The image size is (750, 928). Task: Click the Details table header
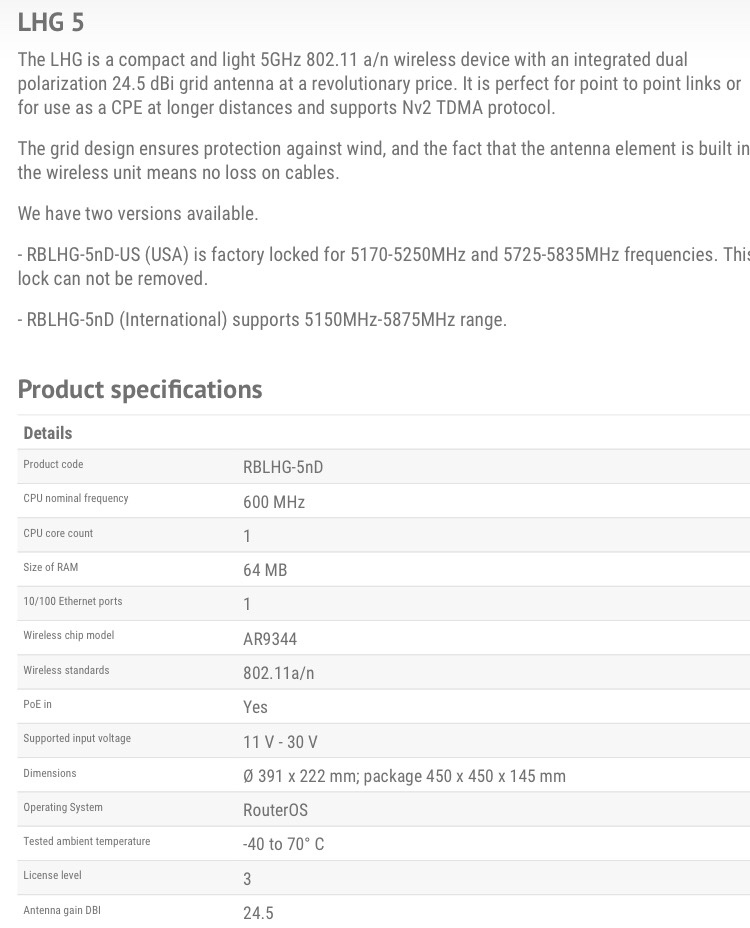pyautogui.click(x=48, y=433)
